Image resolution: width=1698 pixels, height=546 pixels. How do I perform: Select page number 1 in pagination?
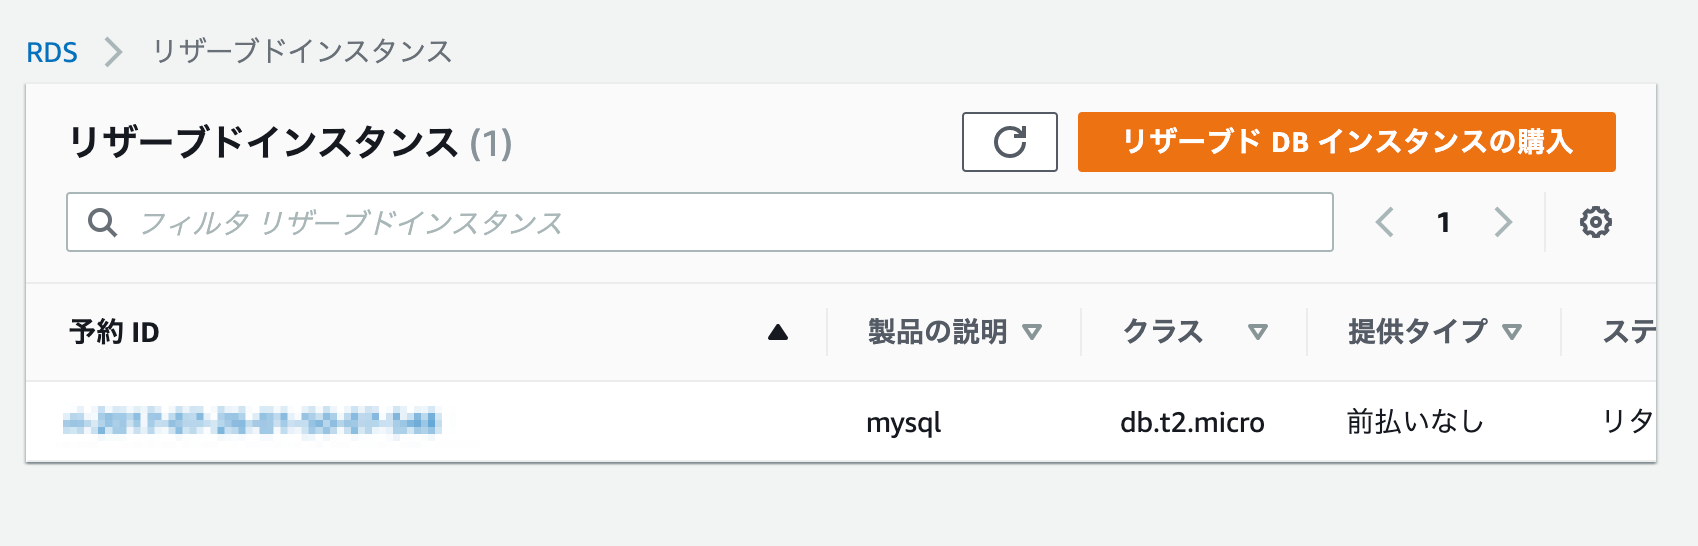pyautogui.click(x=1443, y=222)
